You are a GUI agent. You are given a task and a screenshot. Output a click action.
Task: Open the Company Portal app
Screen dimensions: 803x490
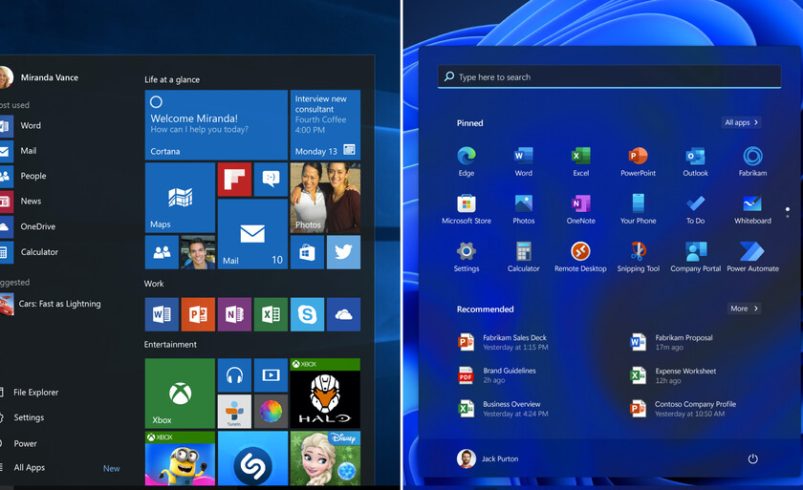[x=695, y=254]
